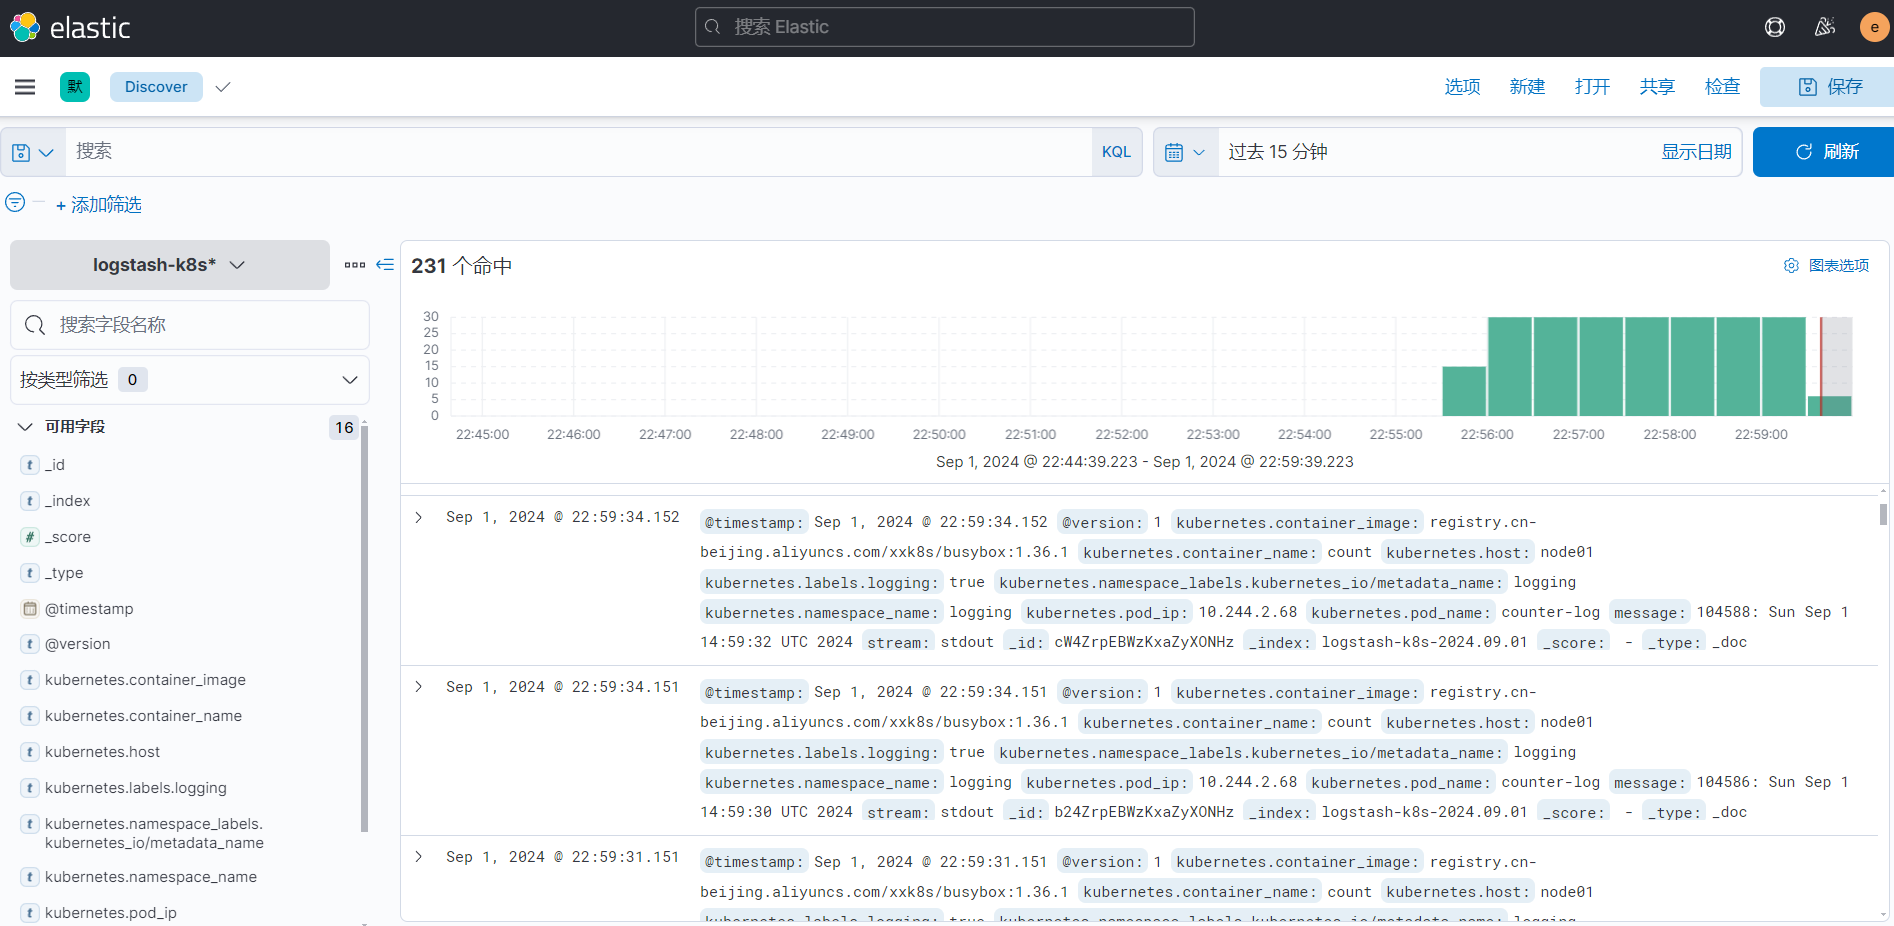Click the field name search box
1894x926 pixels.
(x=190, y=325)
